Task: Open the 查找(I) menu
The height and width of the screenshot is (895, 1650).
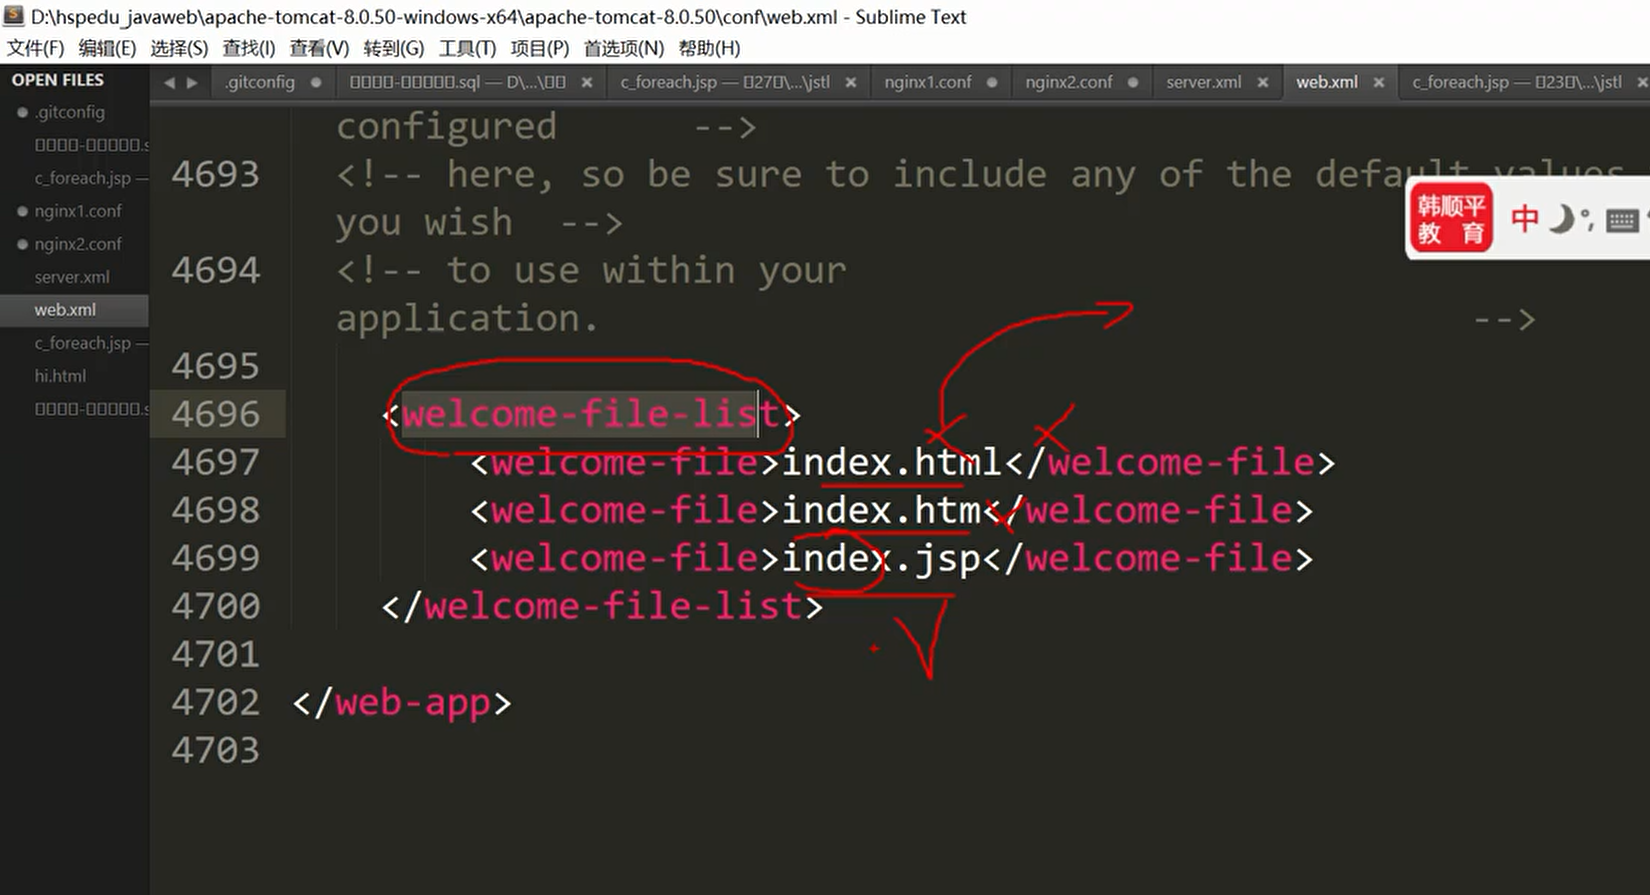Action: click(248, 48)
